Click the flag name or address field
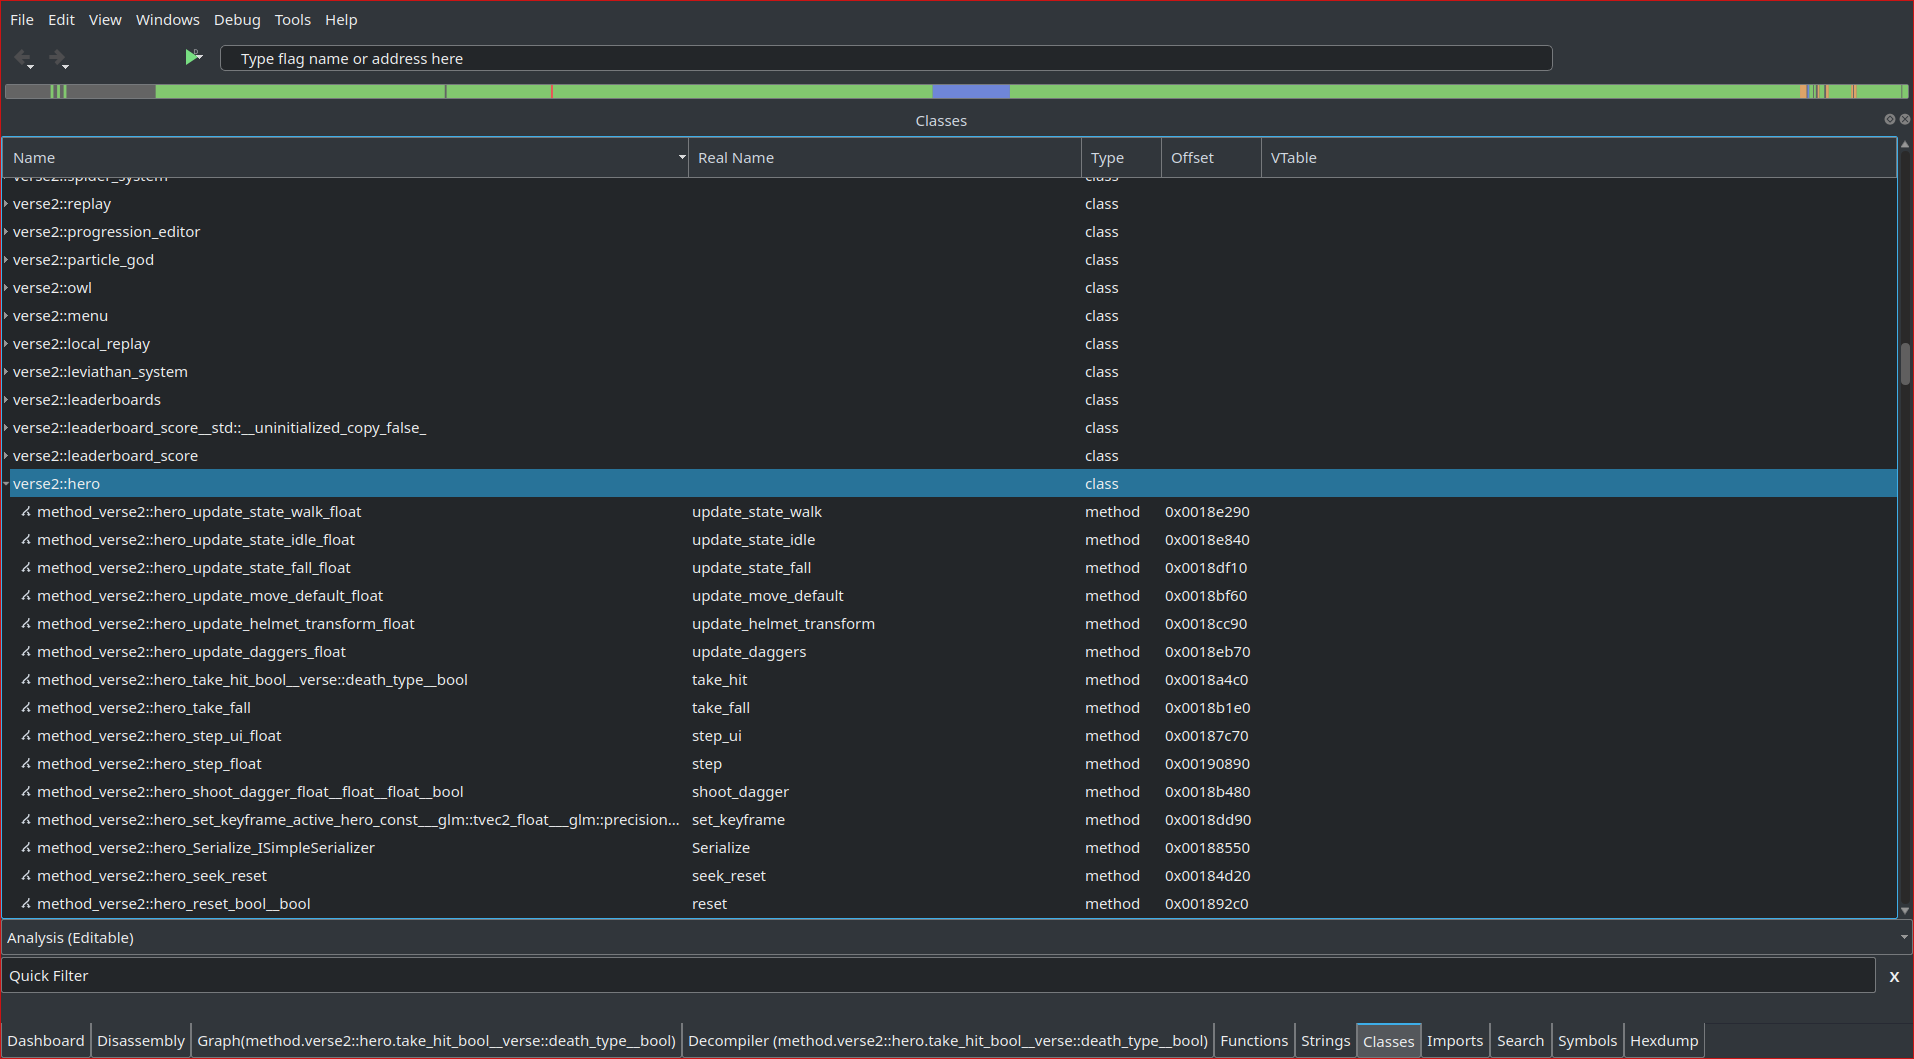 (x=886, y=59)
